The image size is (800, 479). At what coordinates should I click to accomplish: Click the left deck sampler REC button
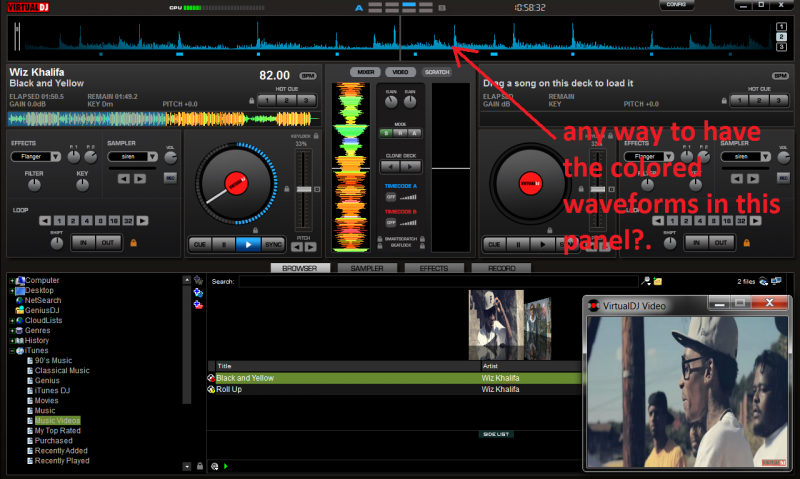click(x=170, y=178)
